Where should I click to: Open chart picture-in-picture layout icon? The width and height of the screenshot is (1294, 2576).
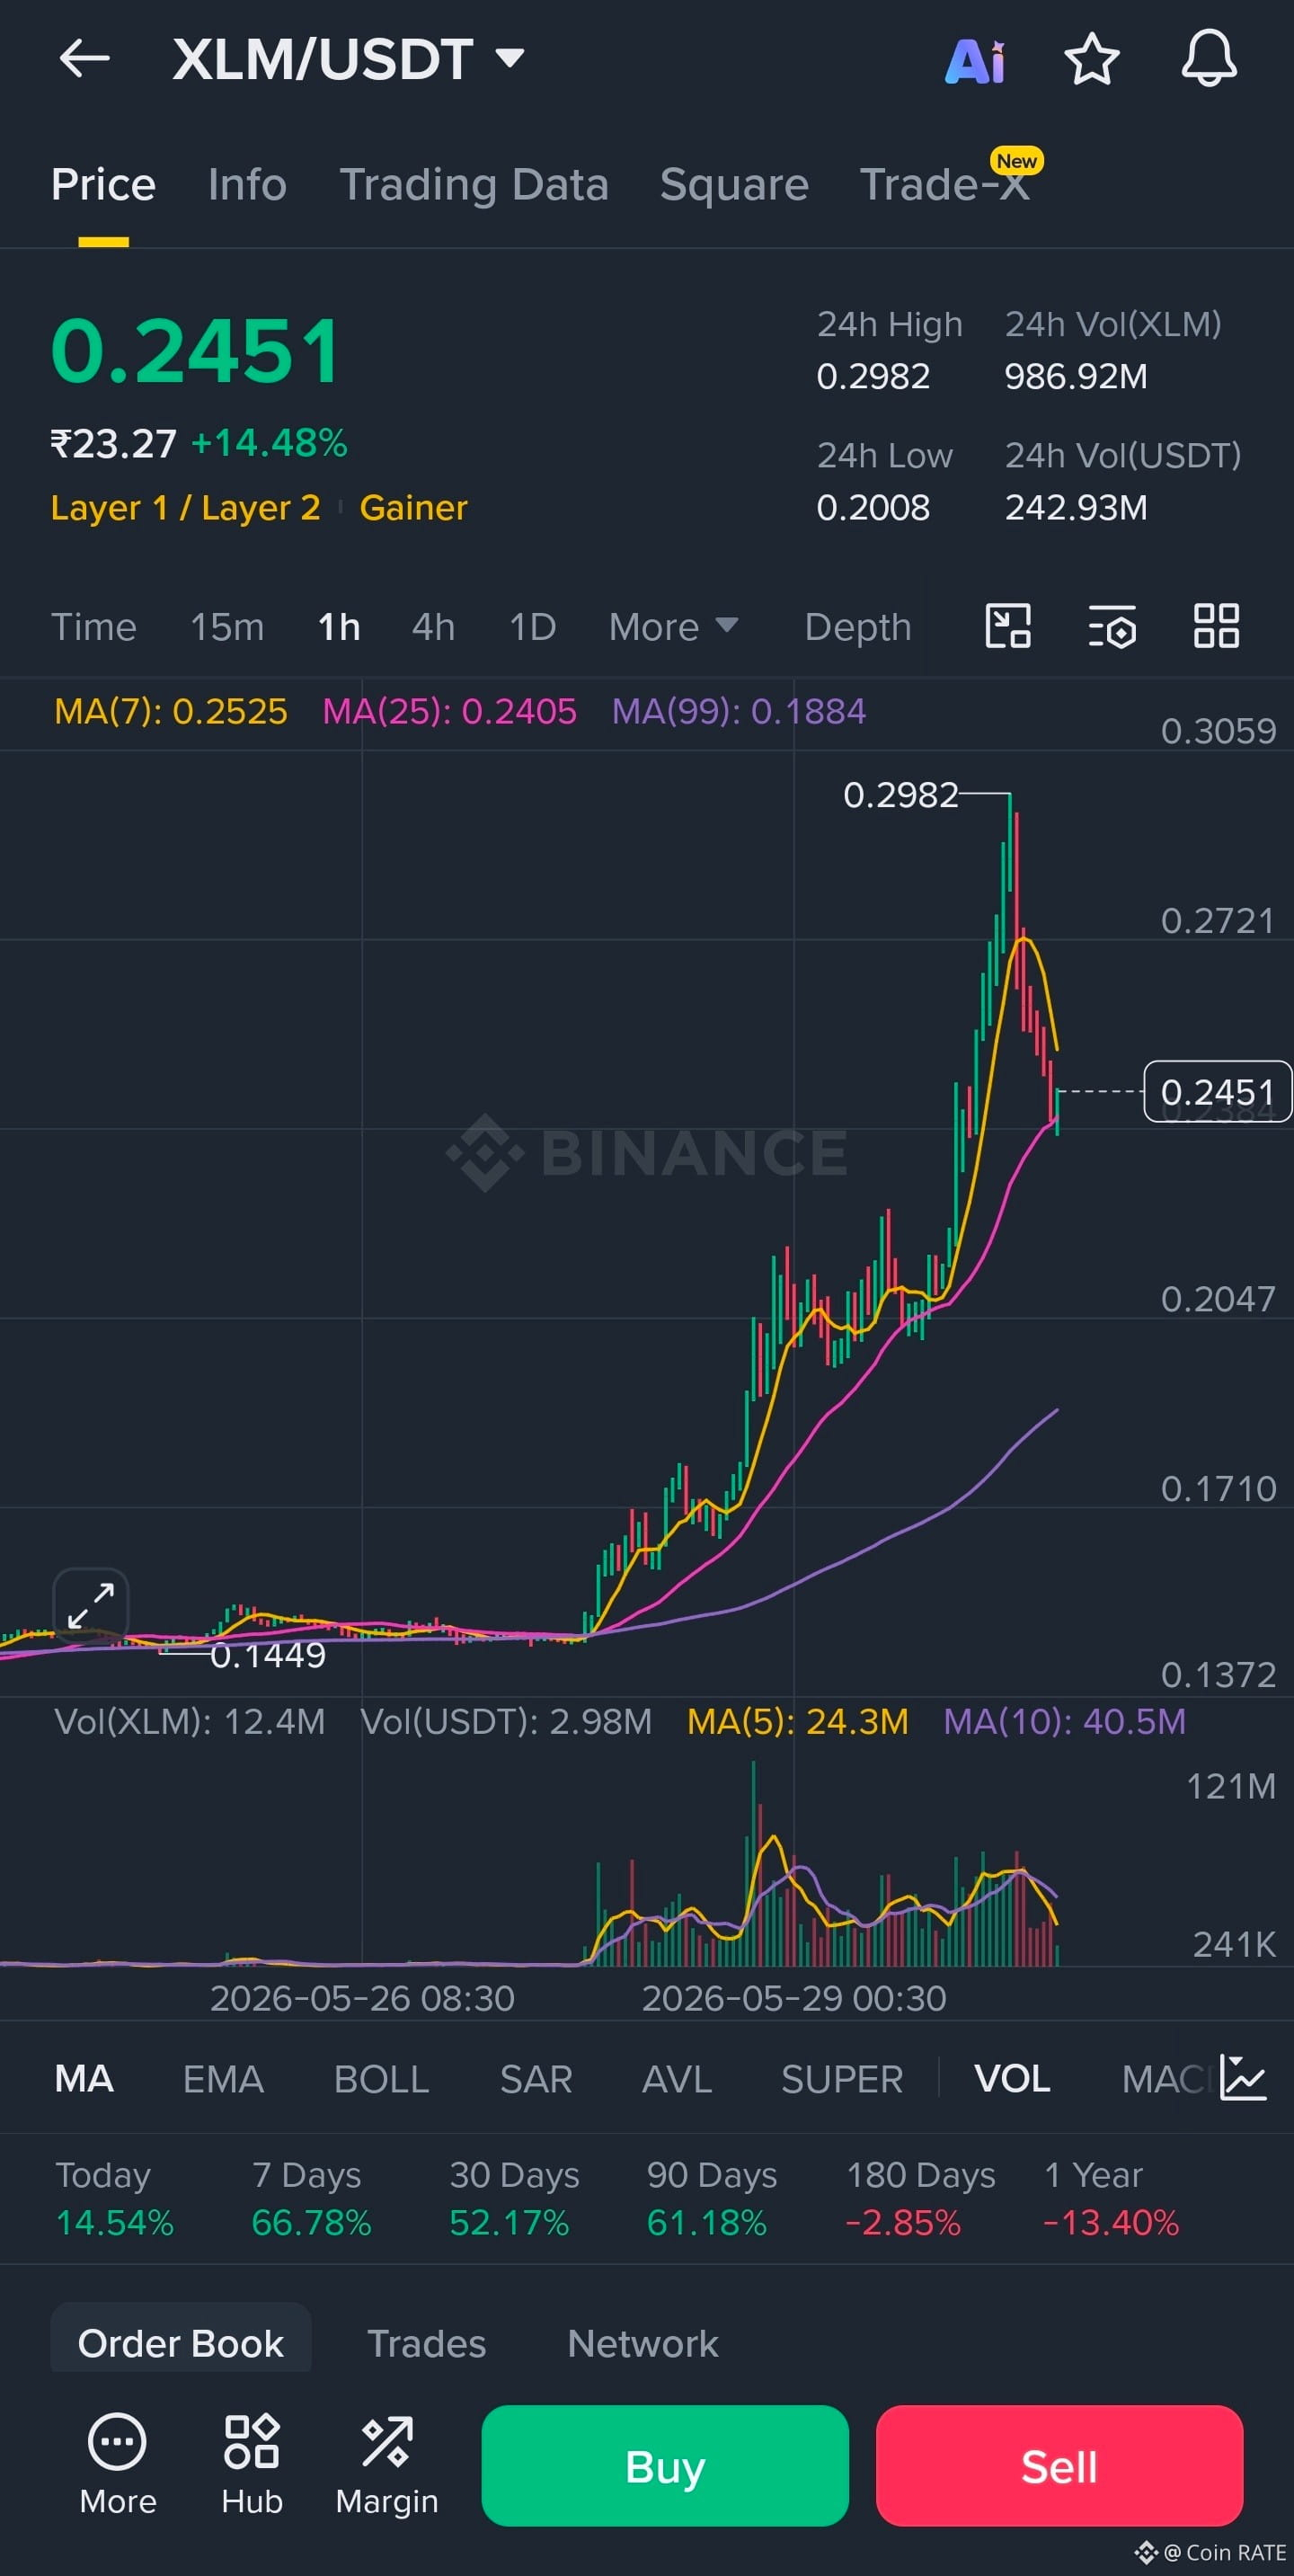pos(1008,627)
